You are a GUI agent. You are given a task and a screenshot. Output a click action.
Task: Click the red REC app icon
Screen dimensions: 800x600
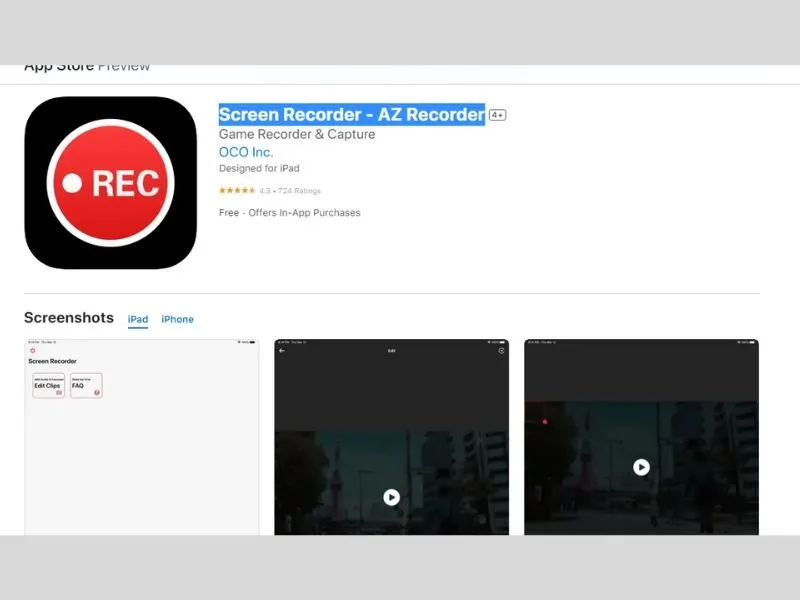111,183
